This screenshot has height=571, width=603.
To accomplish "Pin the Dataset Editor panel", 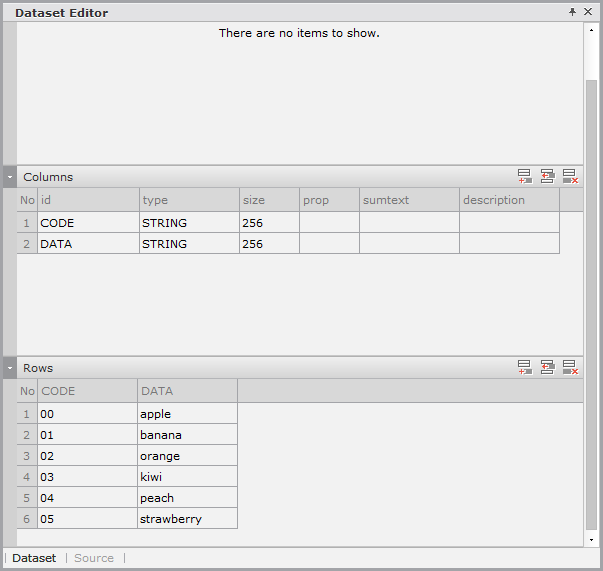I will pyautogui.click(x=572, y=12).
